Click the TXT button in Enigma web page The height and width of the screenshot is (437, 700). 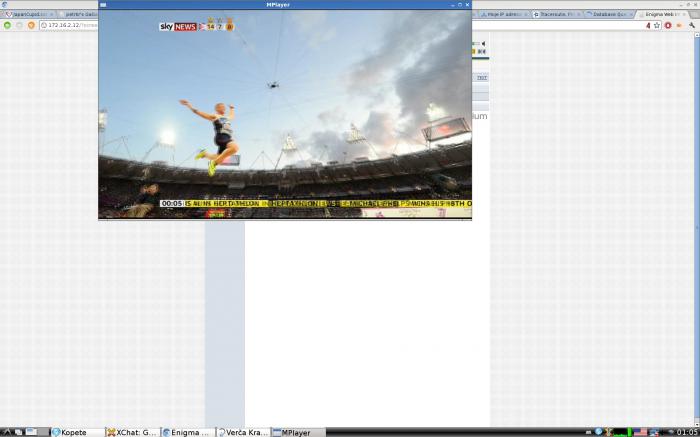[482, 78]
